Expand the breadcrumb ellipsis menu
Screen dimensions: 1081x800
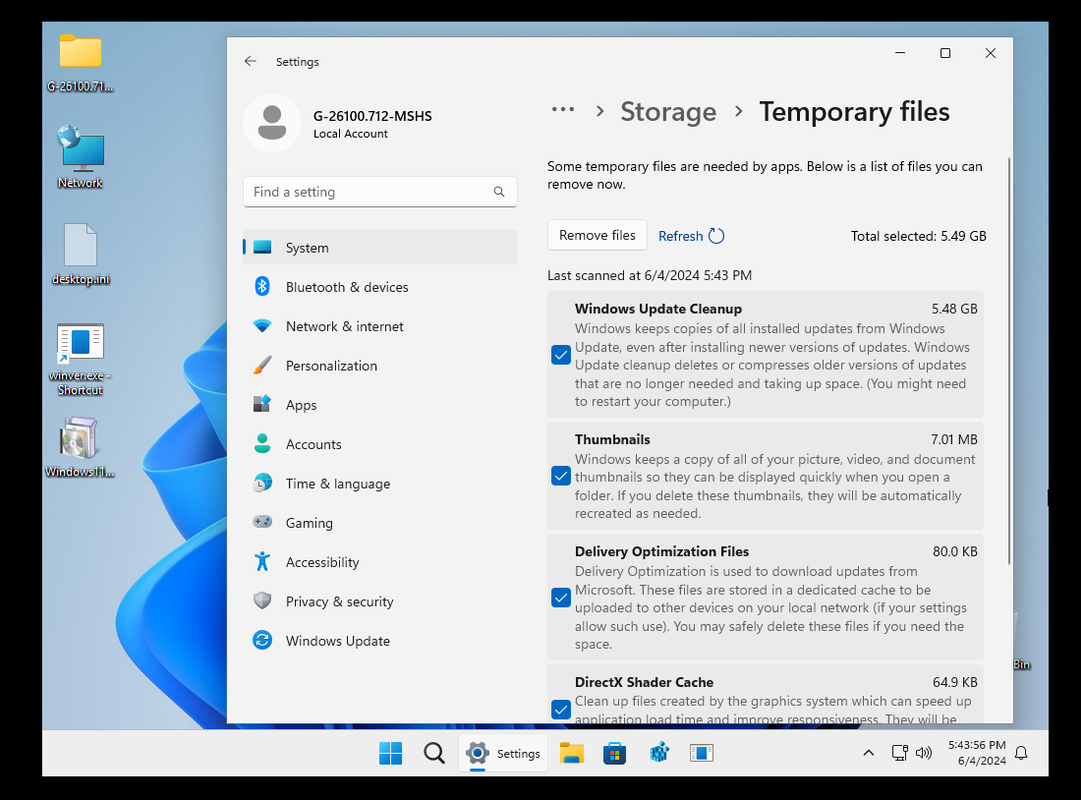coord(563,110)
